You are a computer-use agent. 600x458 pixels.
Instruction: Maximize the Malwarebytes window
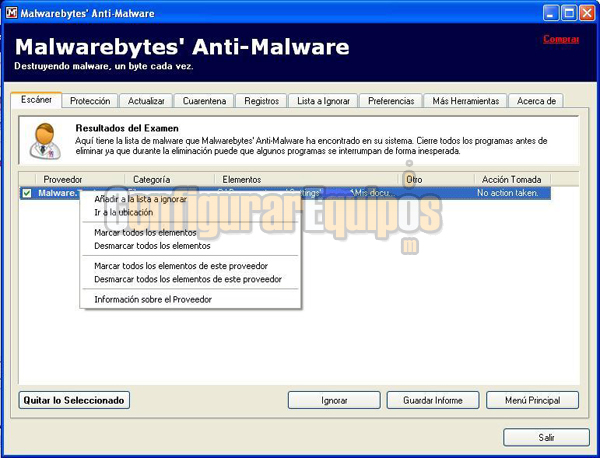[x=569, y=13]
